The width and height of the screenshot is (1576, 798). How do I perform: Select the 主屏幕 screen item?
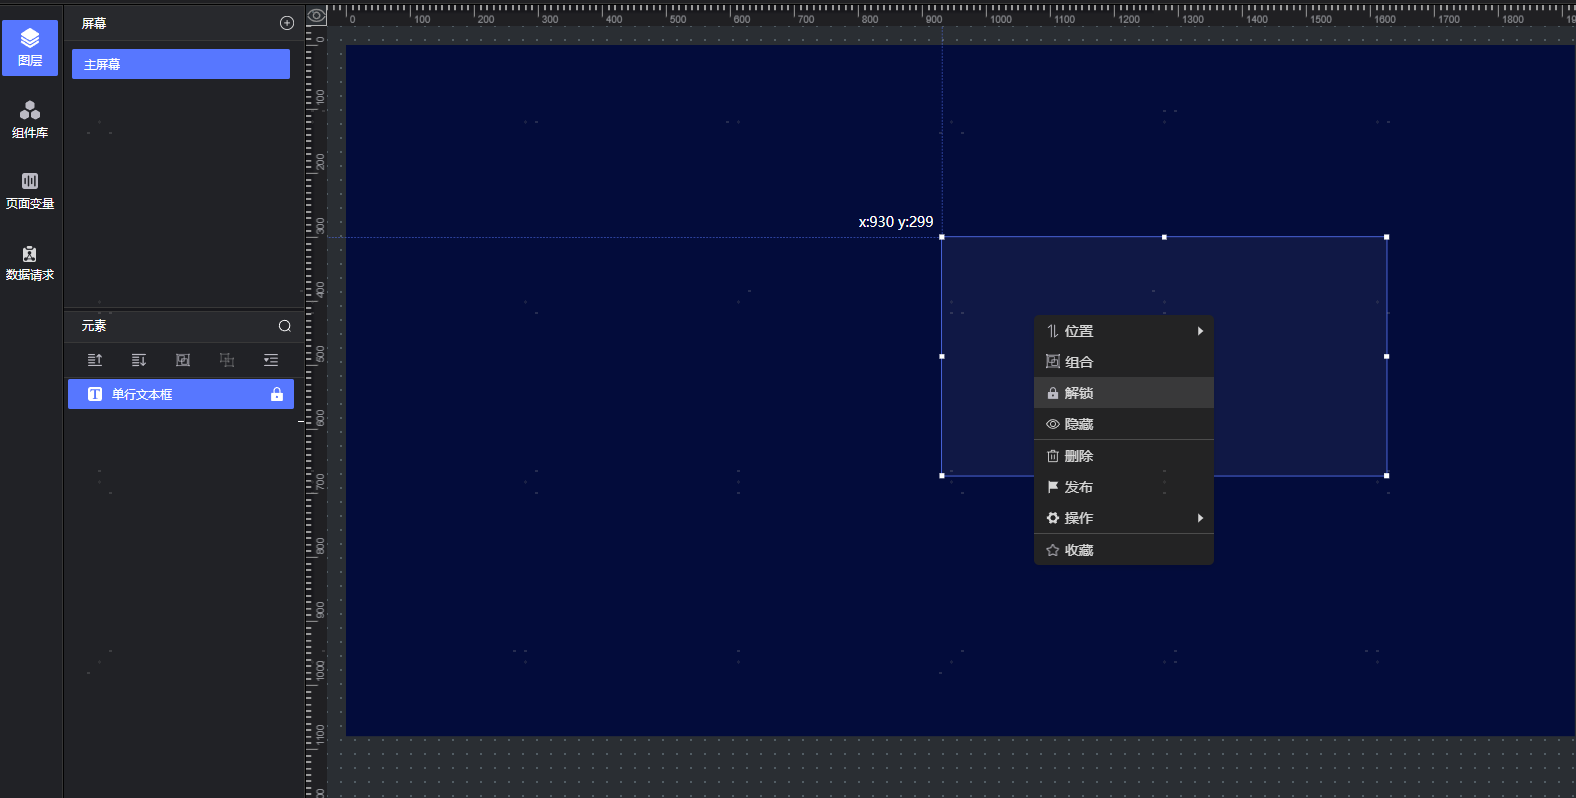(x=180, y=64)
